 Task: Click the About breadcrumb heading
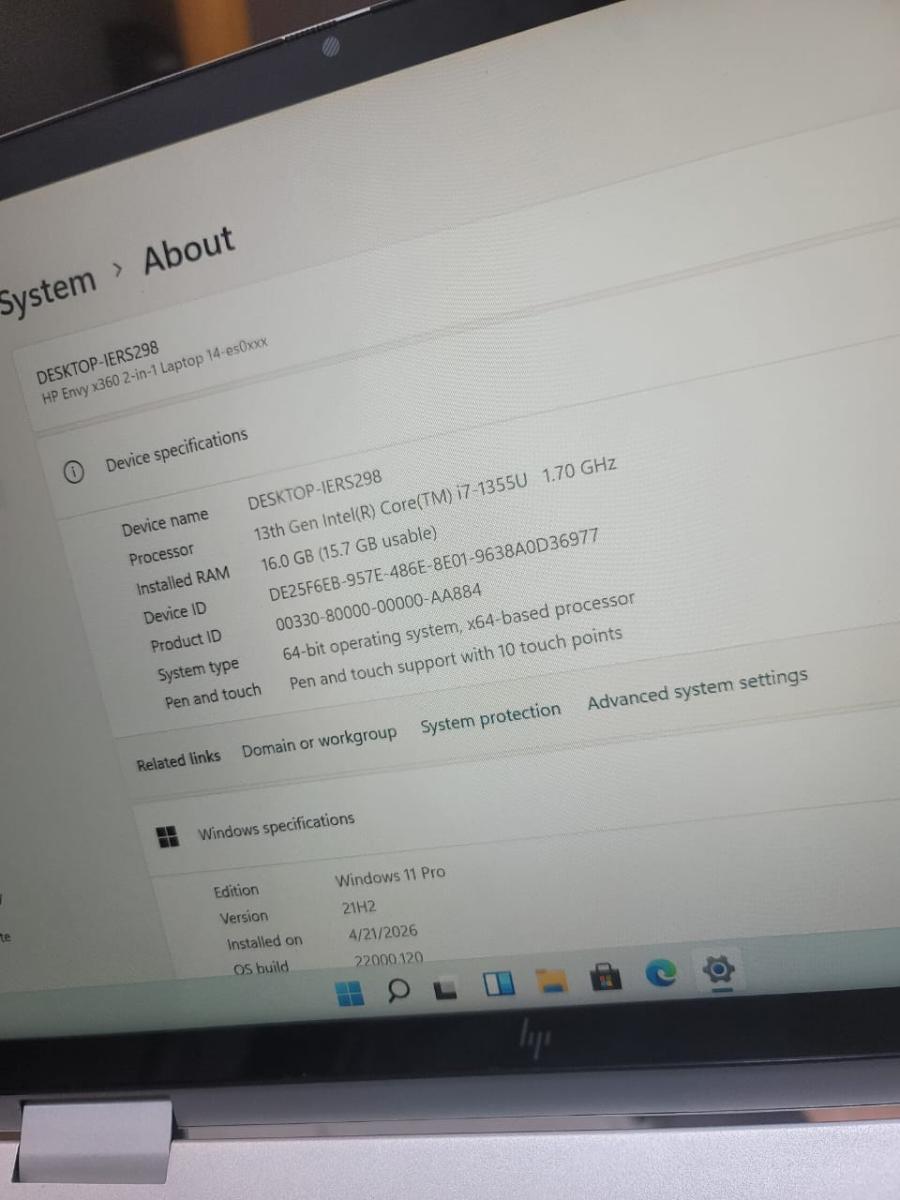click(189, 250)
